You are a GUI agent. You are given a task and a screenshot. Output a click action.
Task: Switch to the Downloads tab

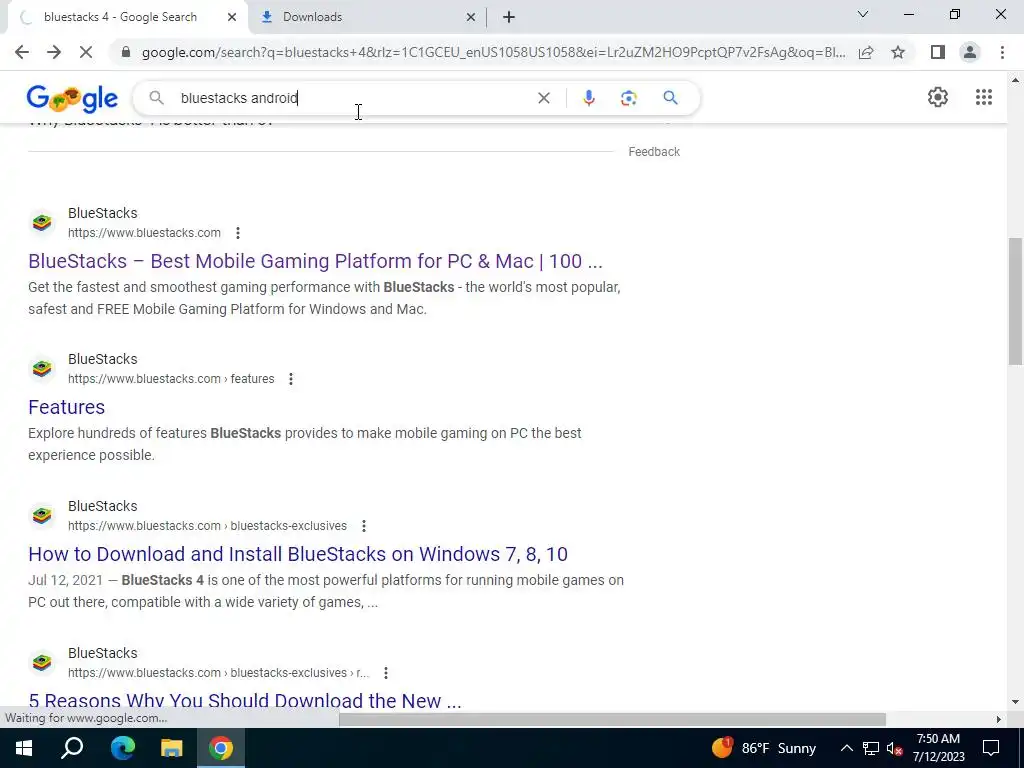367,17
